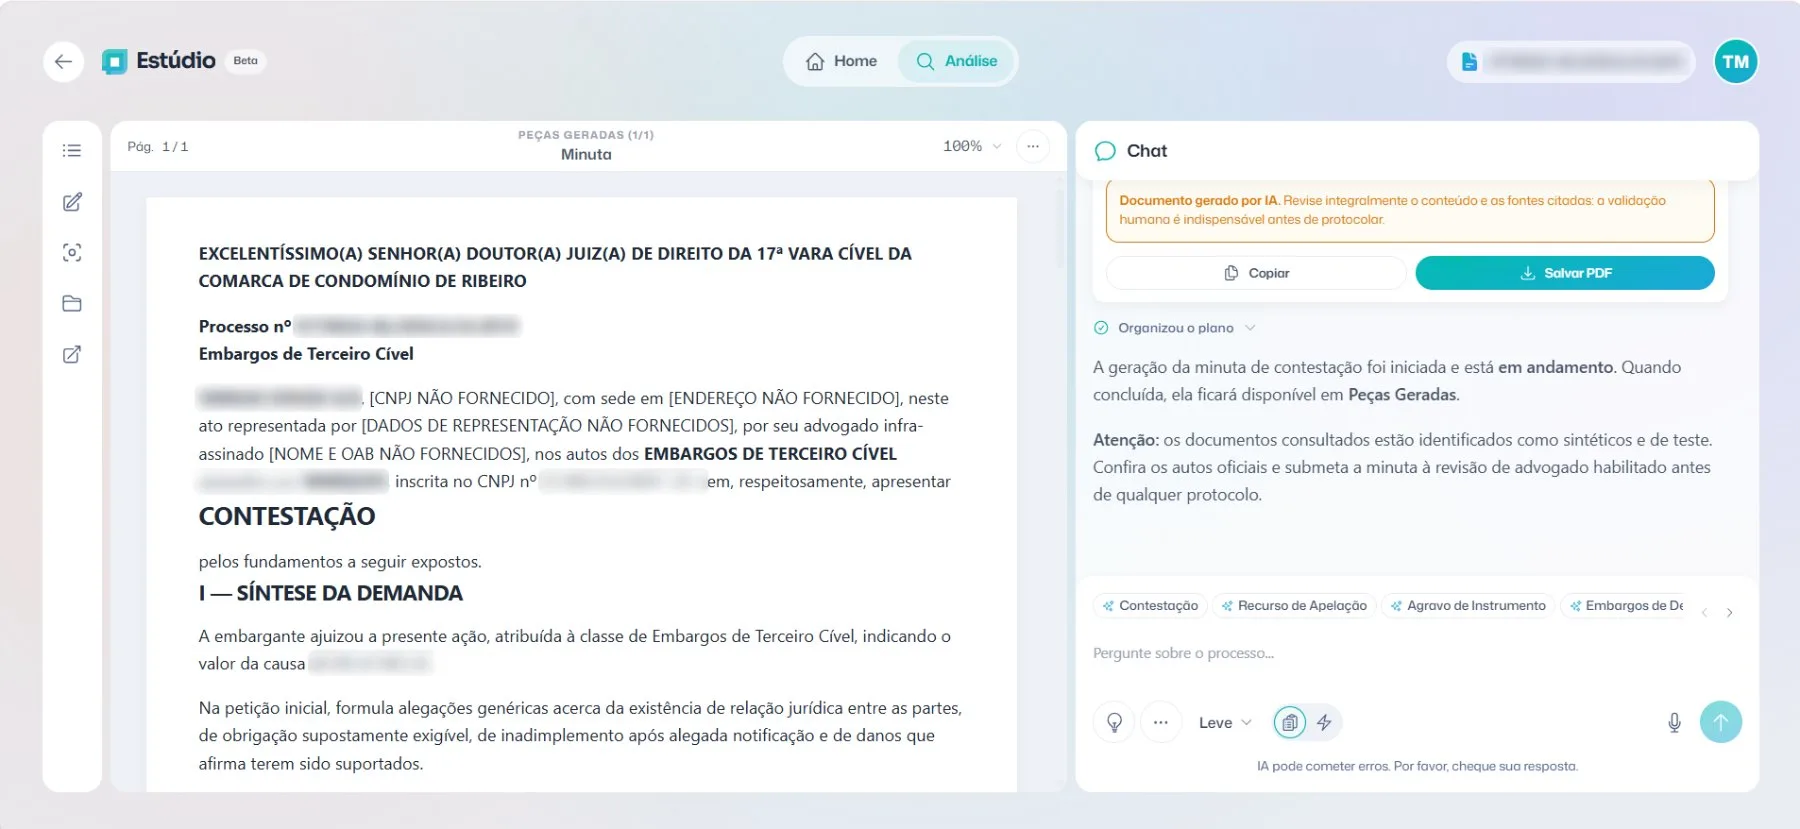Open the outline list icon in sidebar
1800x829 pixels.
pyautogui.click(x=72, y=151)
